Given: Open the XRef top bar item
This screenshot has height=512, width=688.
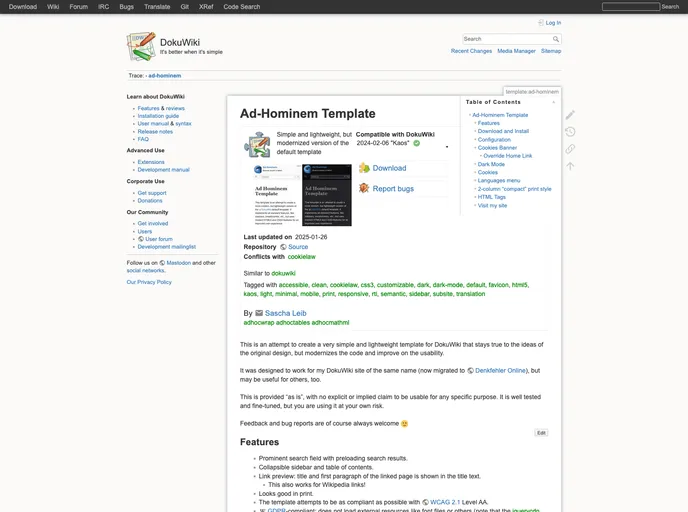Looking at the screenshot, I should pos(206,7).
